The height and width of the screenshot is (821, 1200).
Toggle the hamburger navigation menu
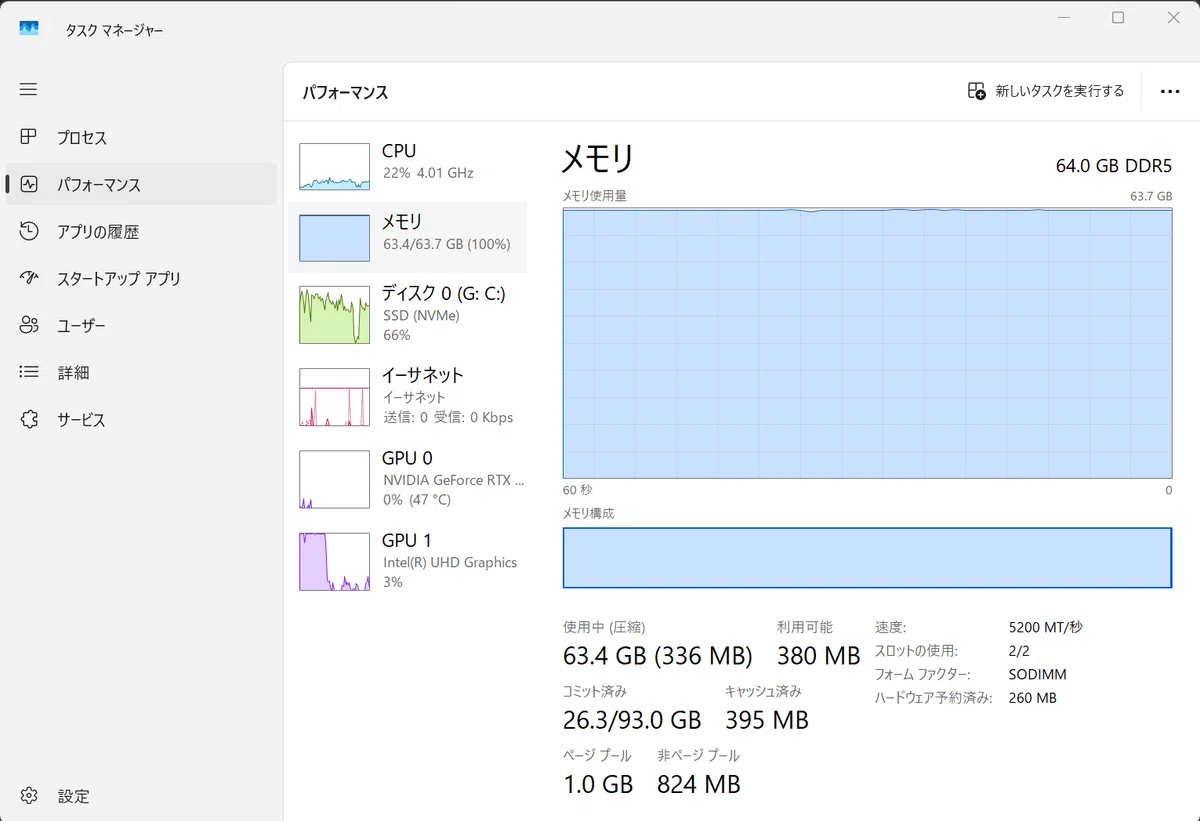click(x=28, y=89)
